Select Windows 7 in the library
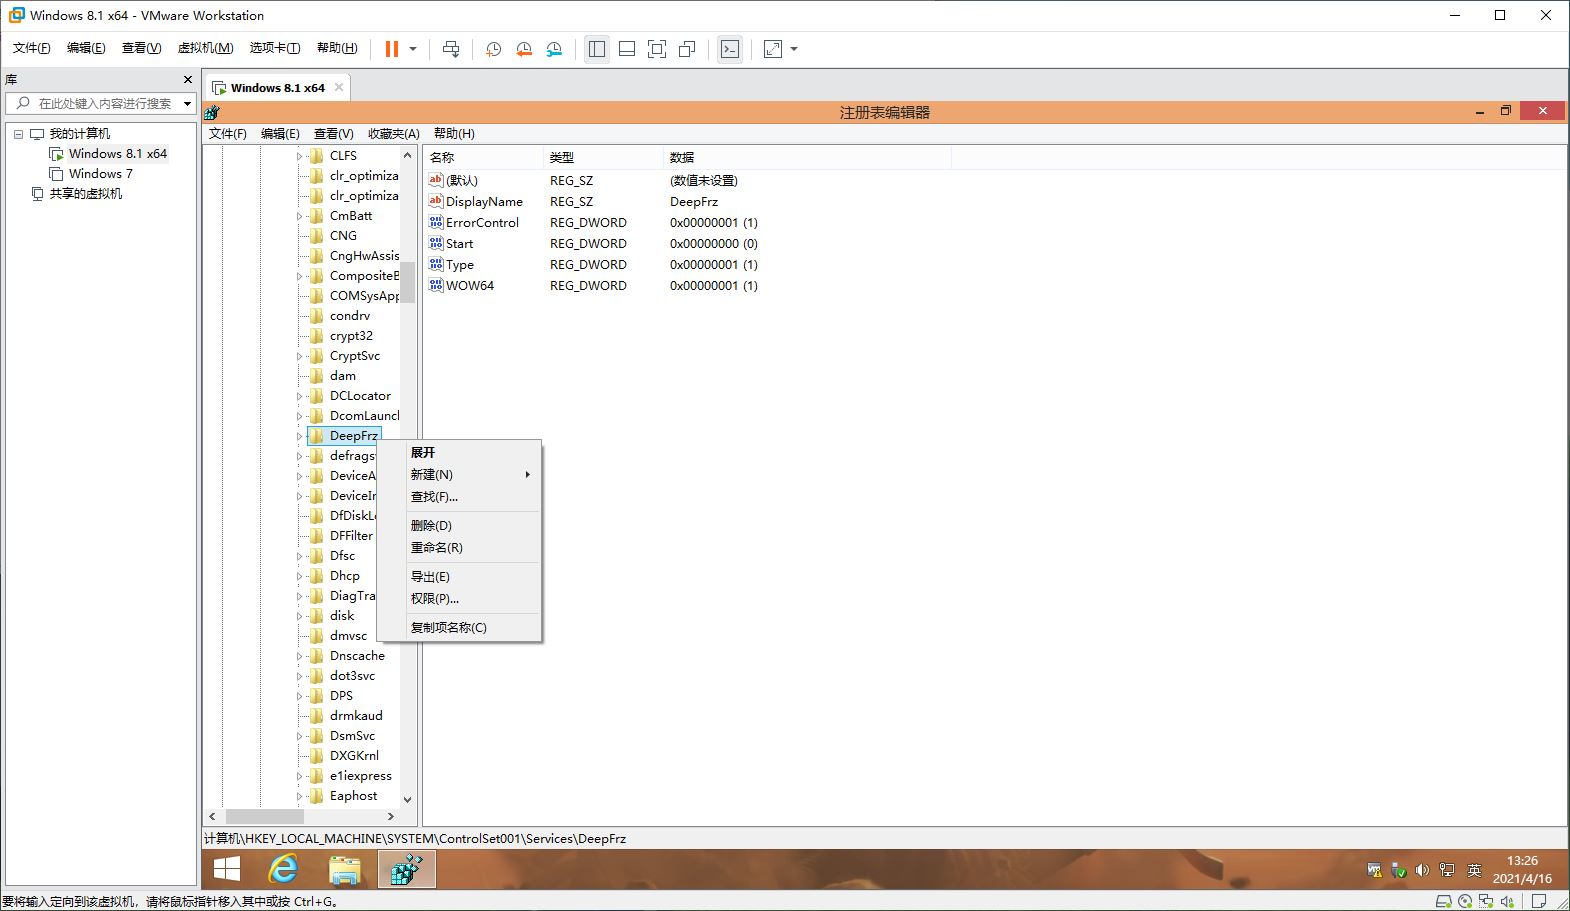This screenshot has height=911, width=1570. click(100, 173)
